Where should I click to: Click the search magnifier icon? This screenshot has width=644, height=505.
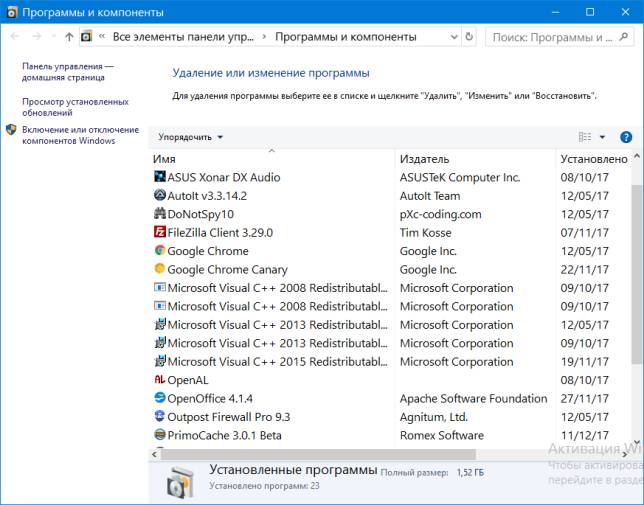click(x=623, y=37)
